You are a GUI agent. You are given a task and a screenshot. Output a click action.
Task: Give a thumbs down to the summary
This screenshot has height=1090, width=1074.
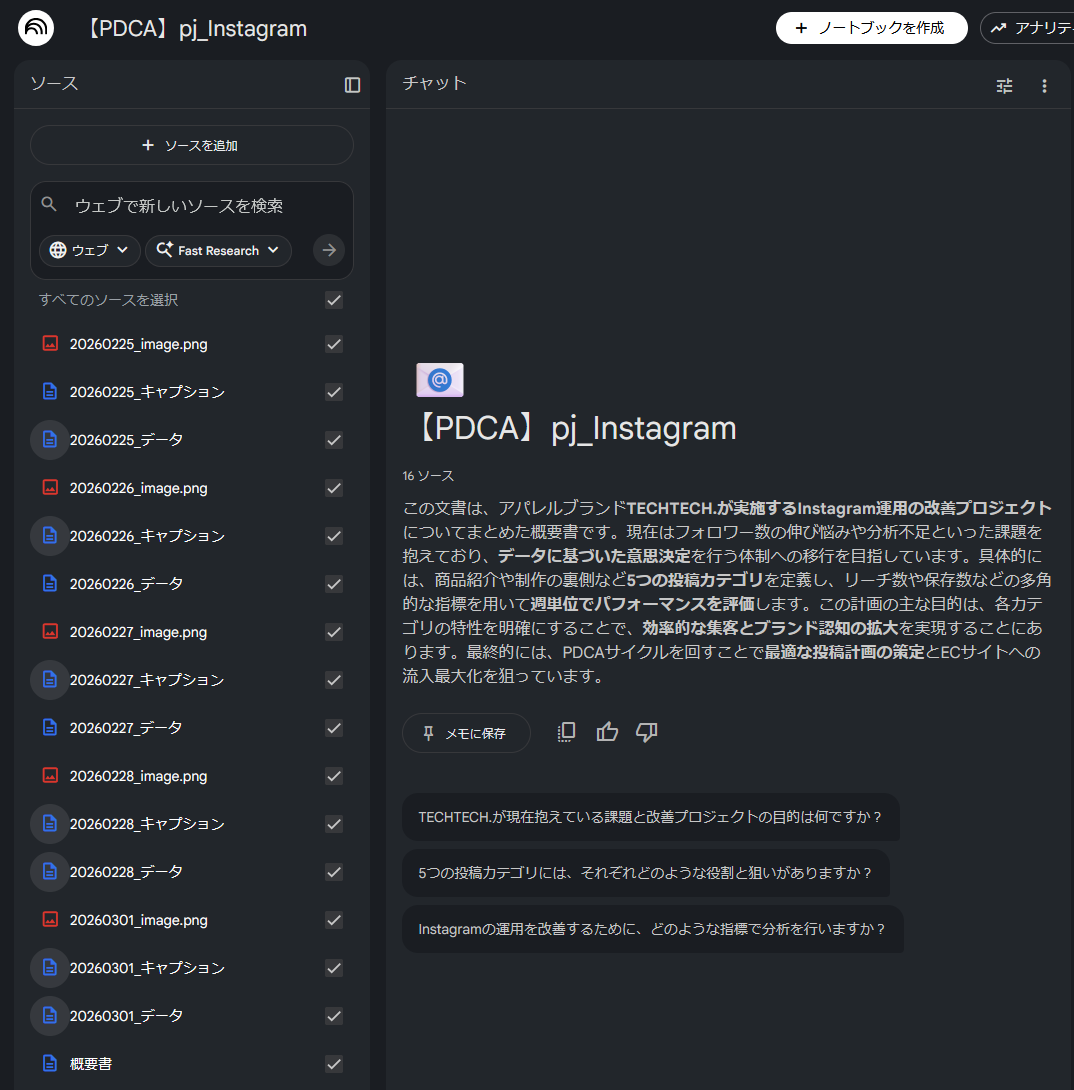tap(646, 731)
